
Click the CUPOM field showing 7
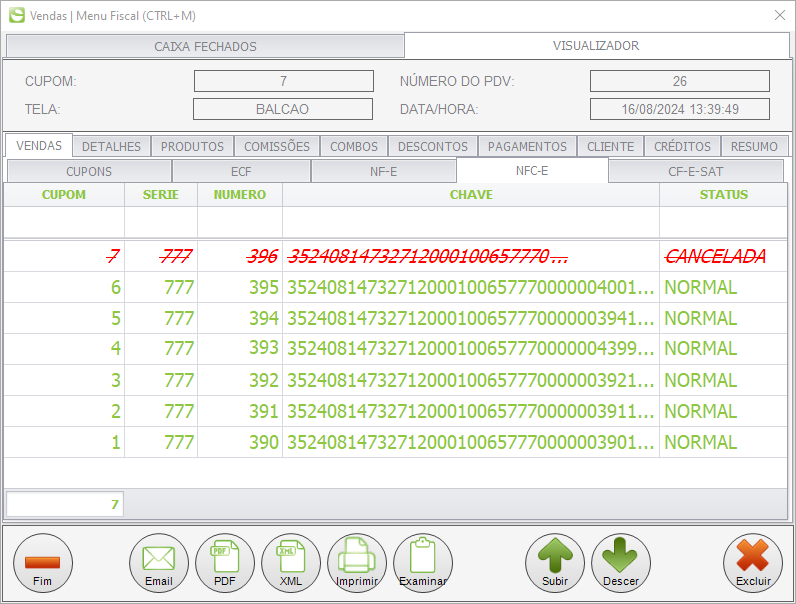tap(284, 81)
